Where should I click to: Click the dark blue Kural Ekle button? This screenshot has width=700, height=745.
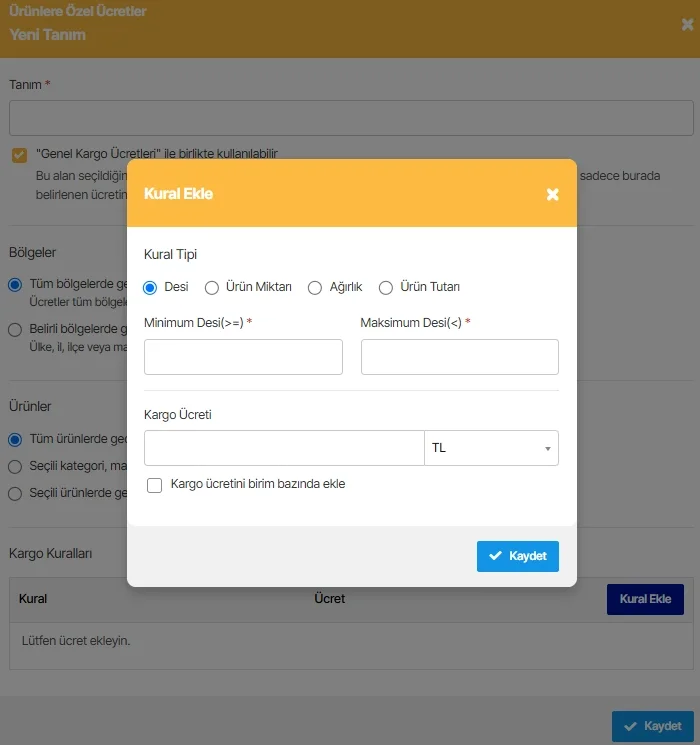point(645,599)
